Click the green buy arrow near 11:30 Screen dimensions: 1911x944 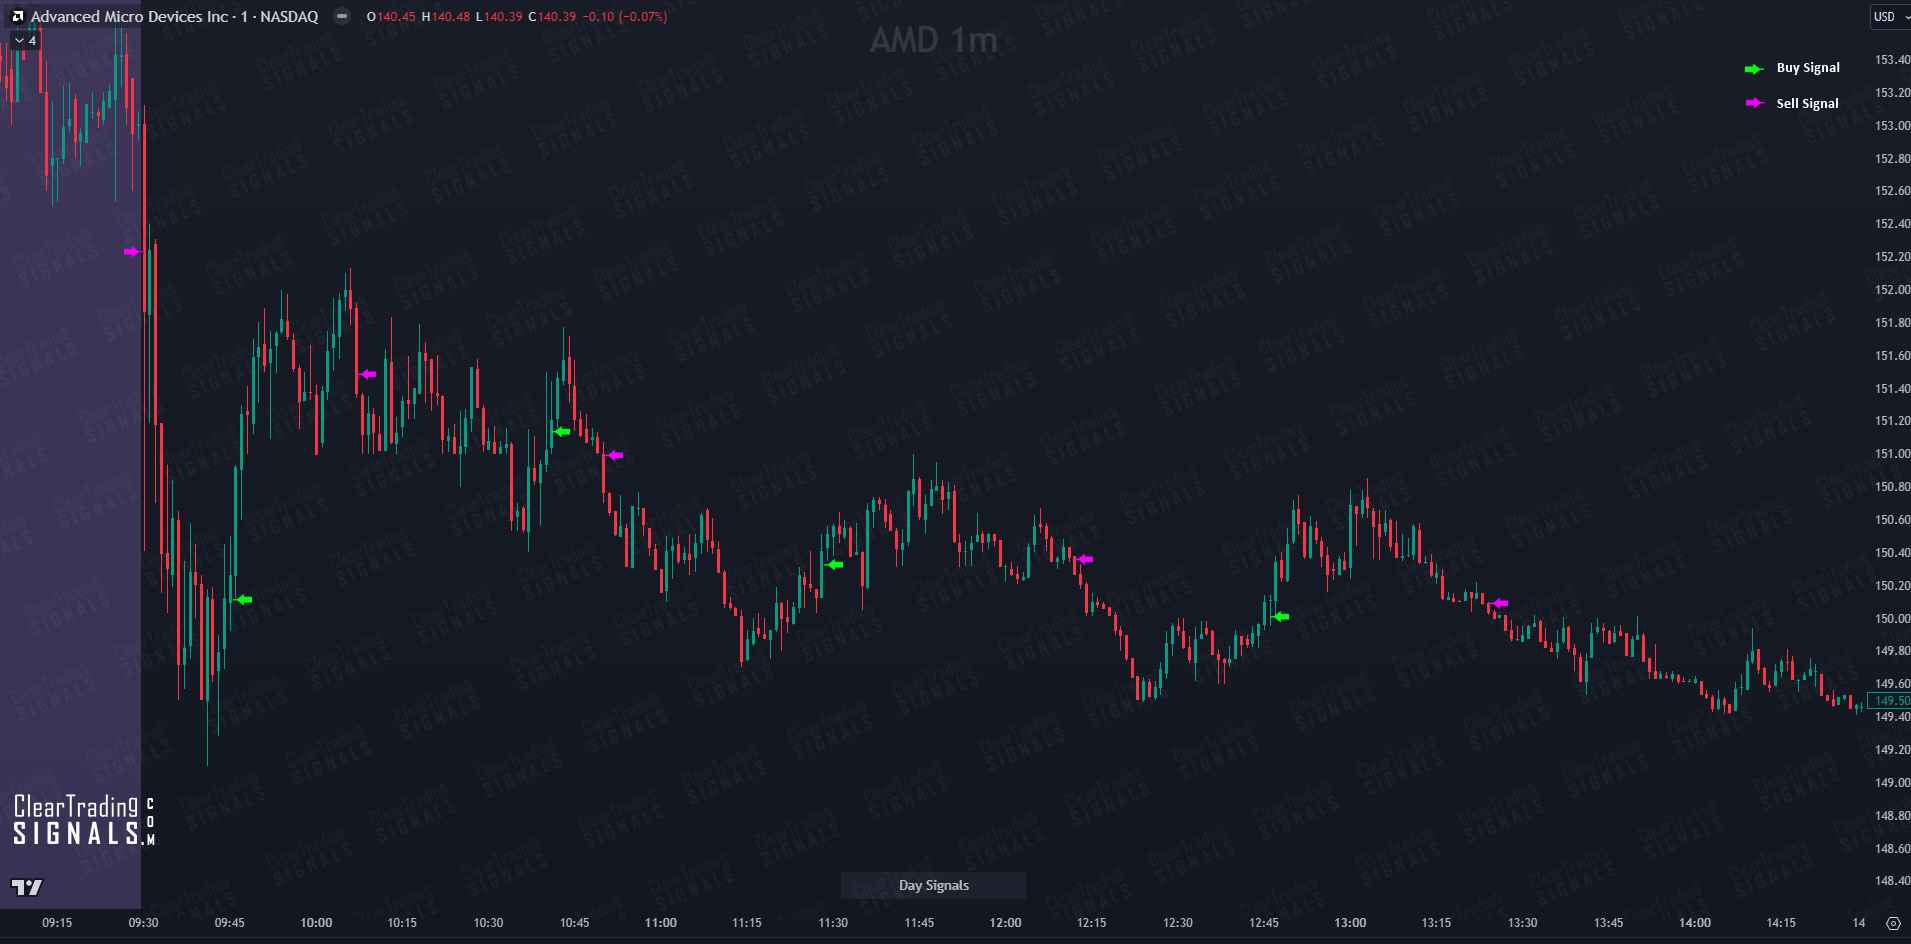click(x=835, y=565)
